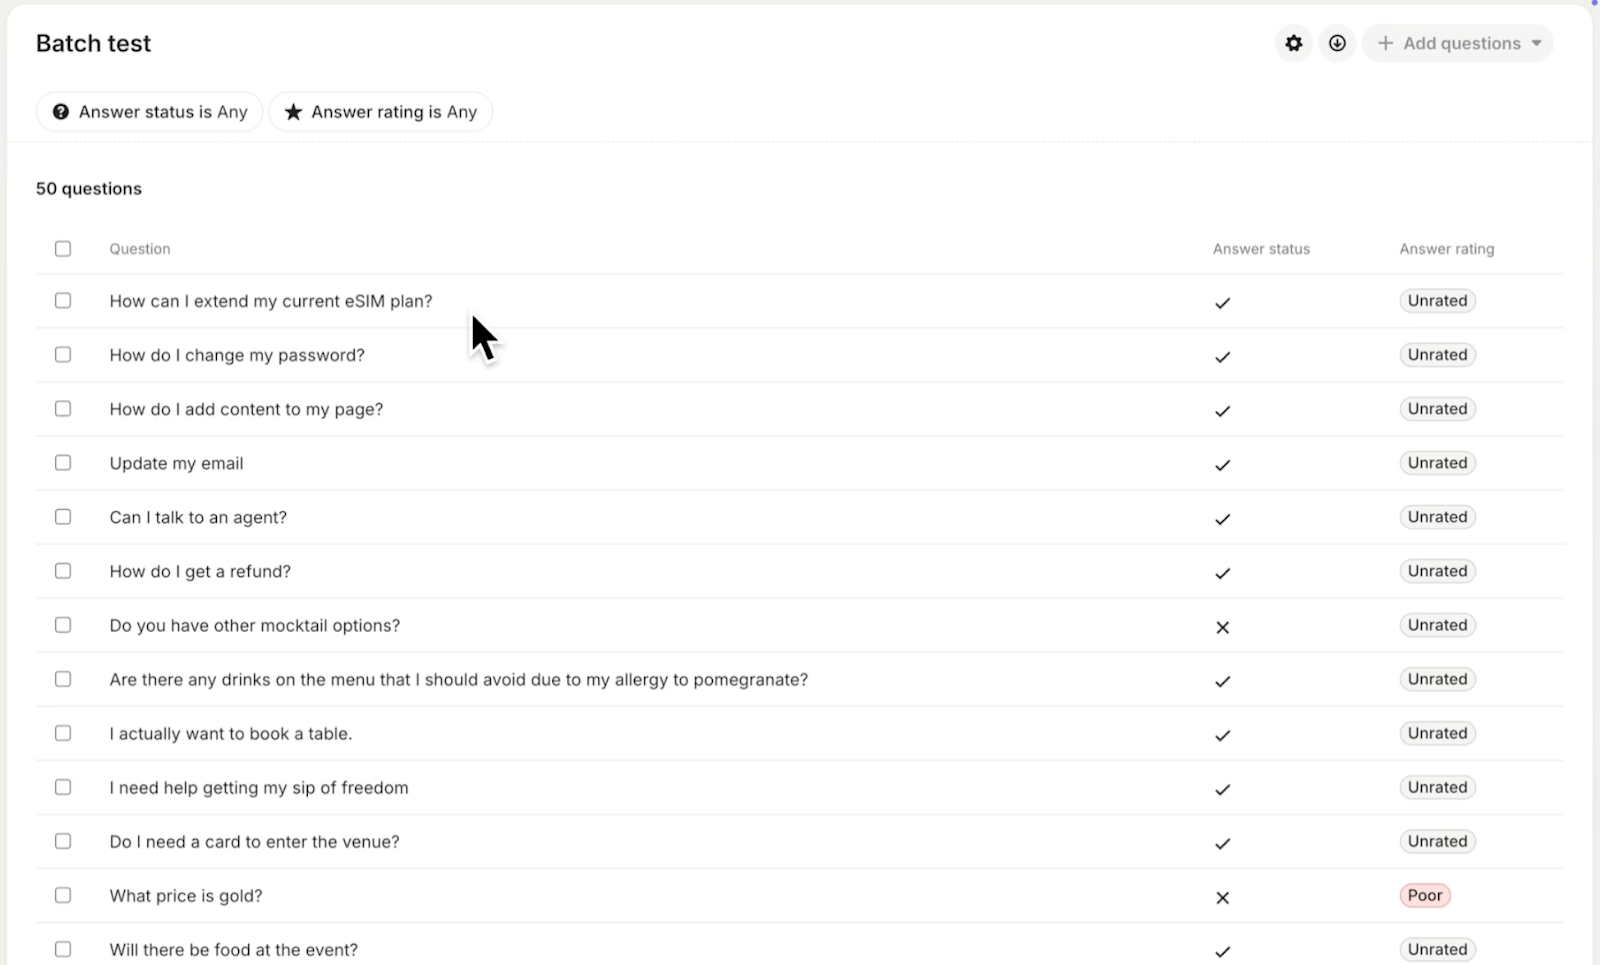Toggle the select-all questions checkbox

63,249
